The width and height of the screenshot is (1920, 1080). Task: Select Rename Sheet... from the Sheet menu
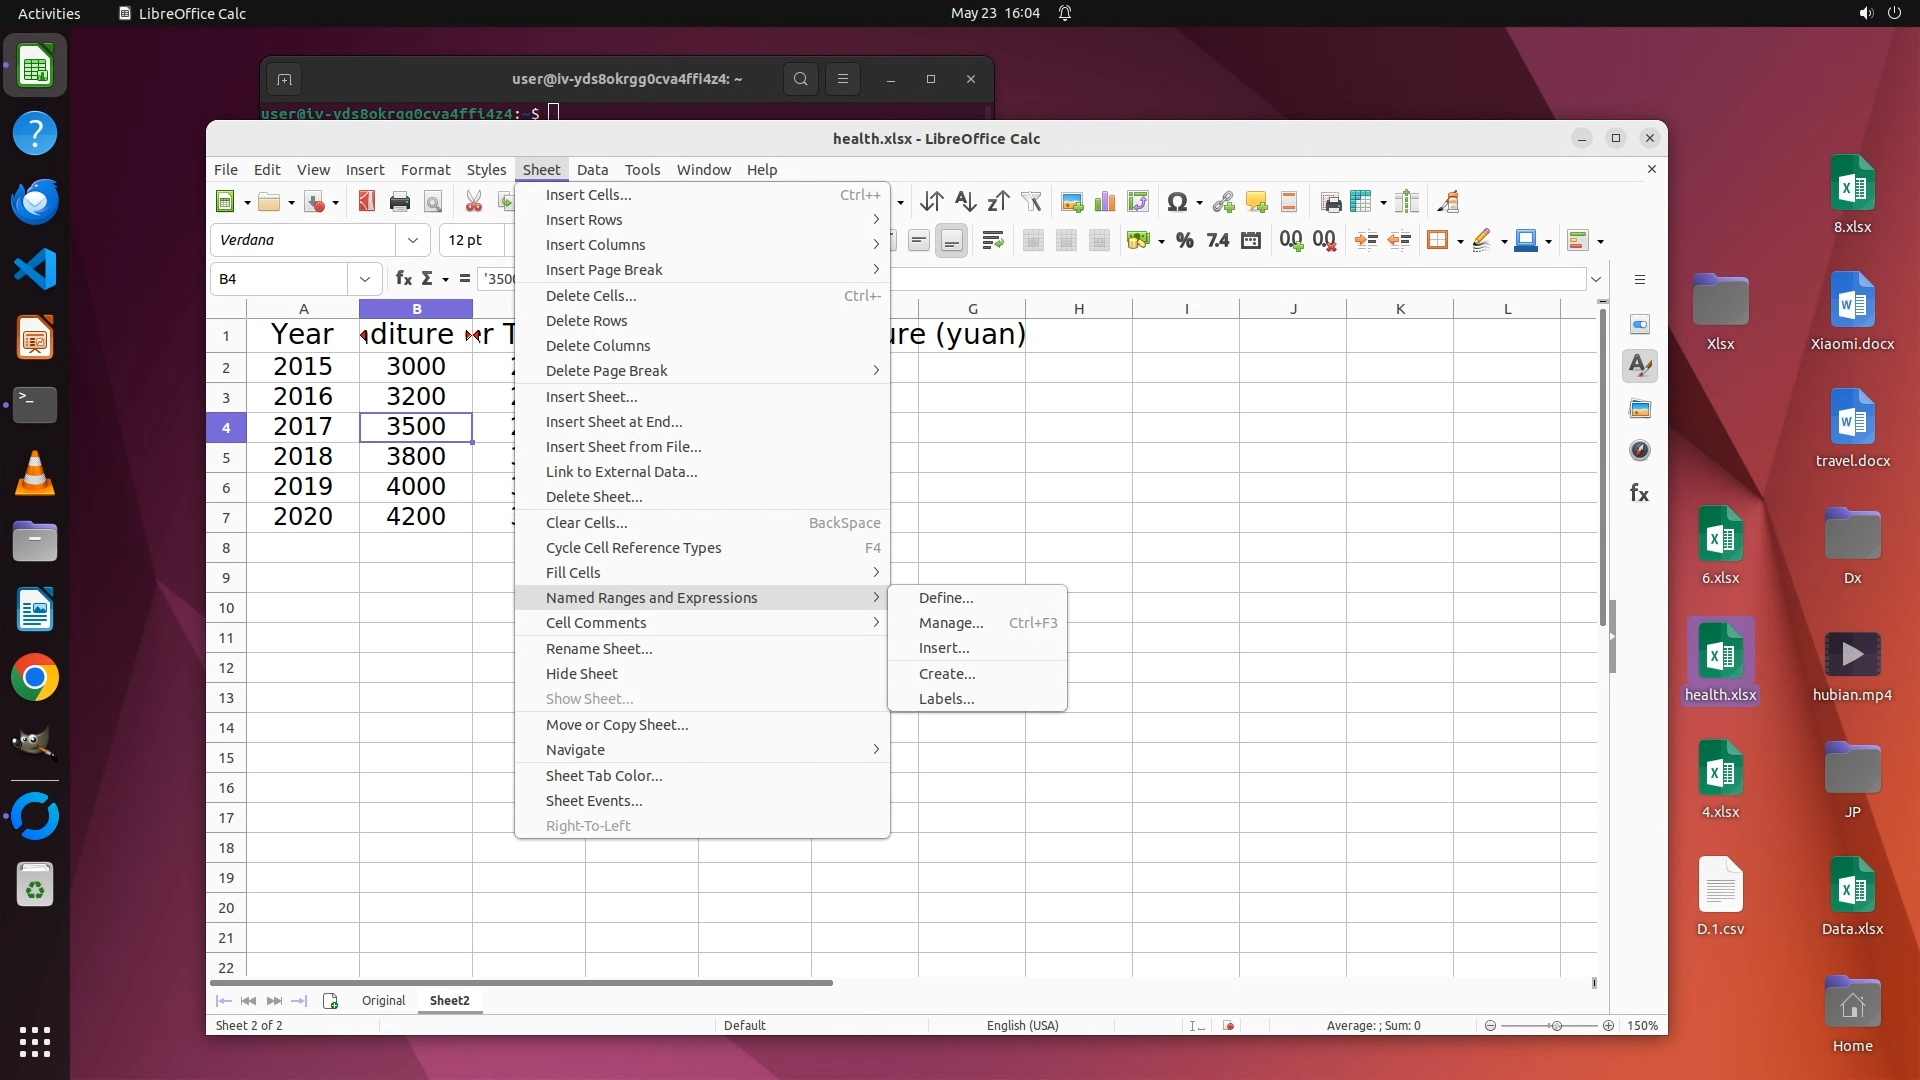(599, 649)
